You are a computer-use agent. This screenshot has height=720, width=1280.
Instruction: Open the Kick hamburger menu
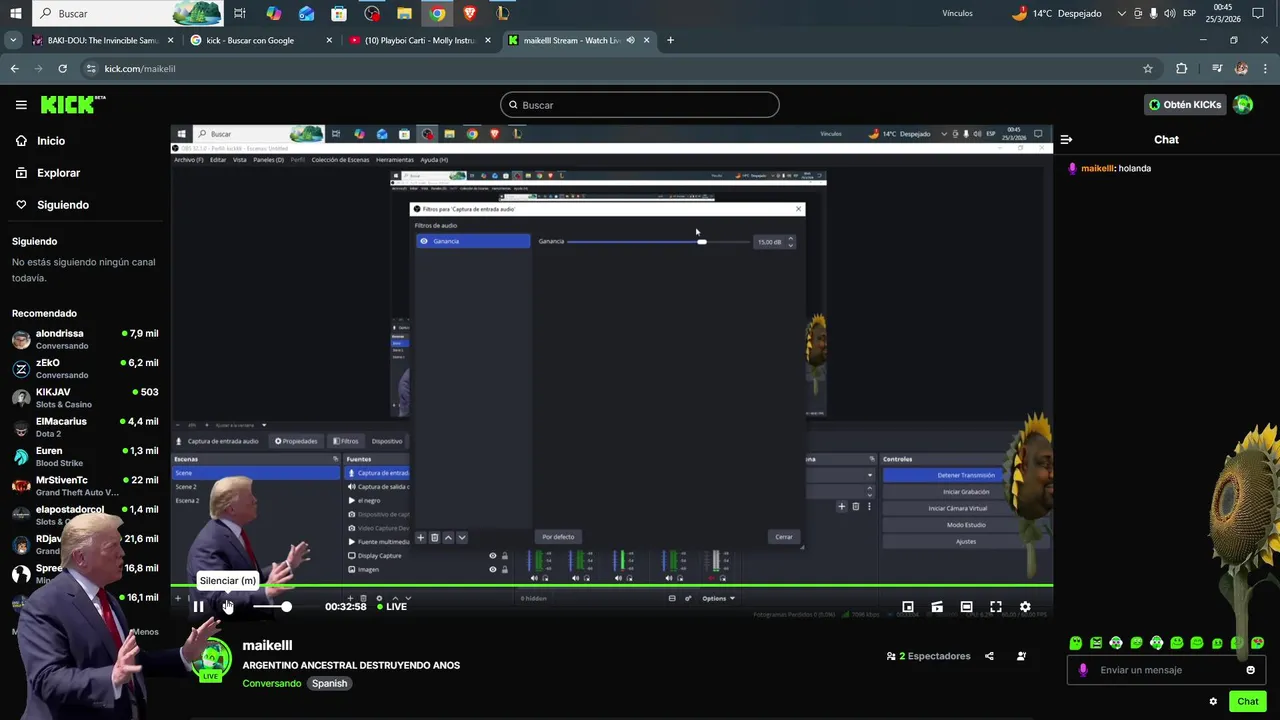21,105
